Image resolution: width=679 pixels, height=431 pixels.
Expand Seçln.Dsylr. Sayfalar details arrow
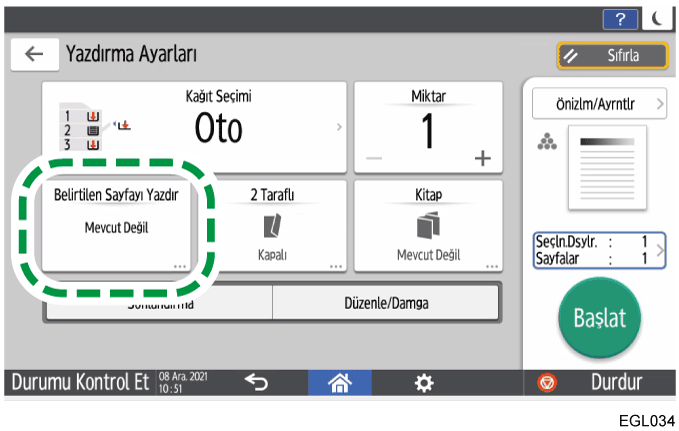[661, 248]
